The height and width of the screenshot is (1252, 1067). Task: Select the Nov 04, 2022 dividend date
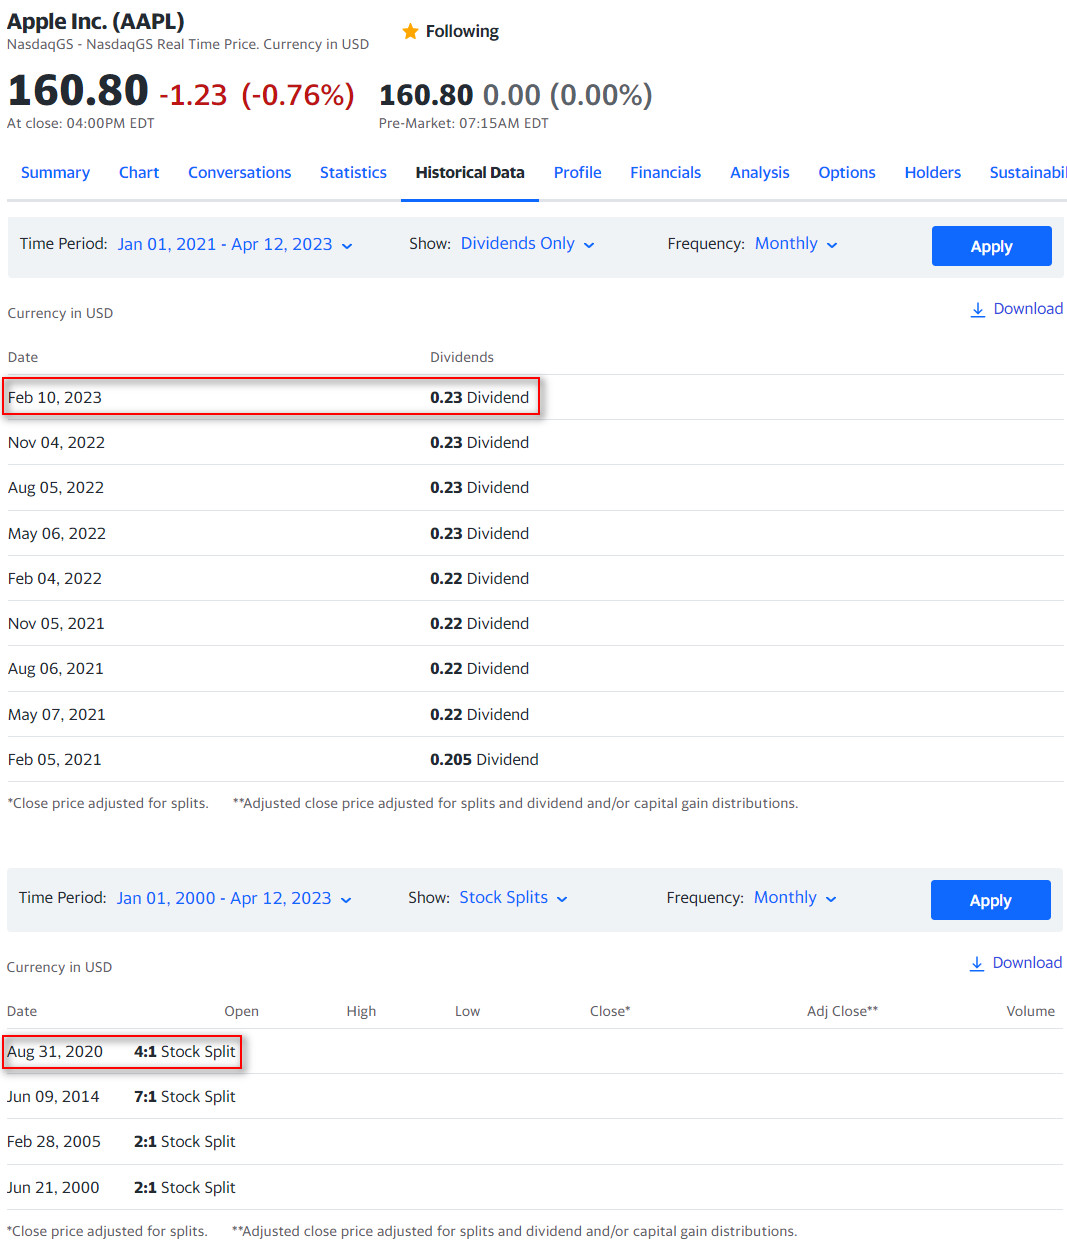pos(56,443)
